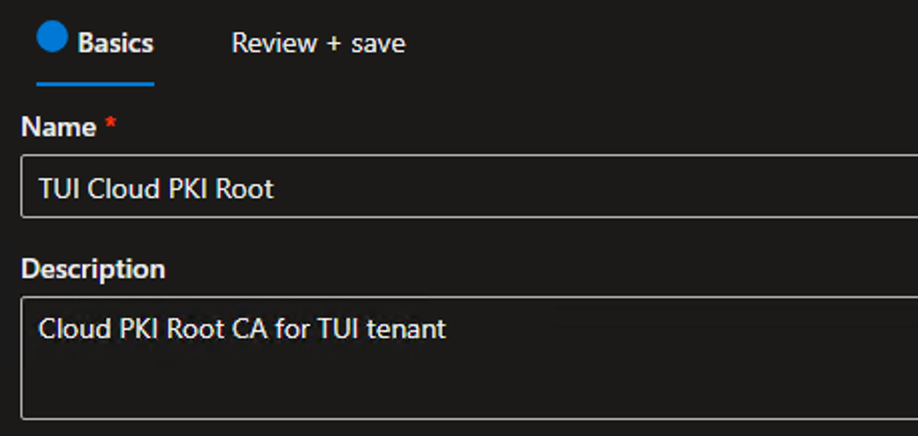The width and height of the screenshot is (918, 436).
Task: Open the Review + save tab
Action: pos(318,44)
